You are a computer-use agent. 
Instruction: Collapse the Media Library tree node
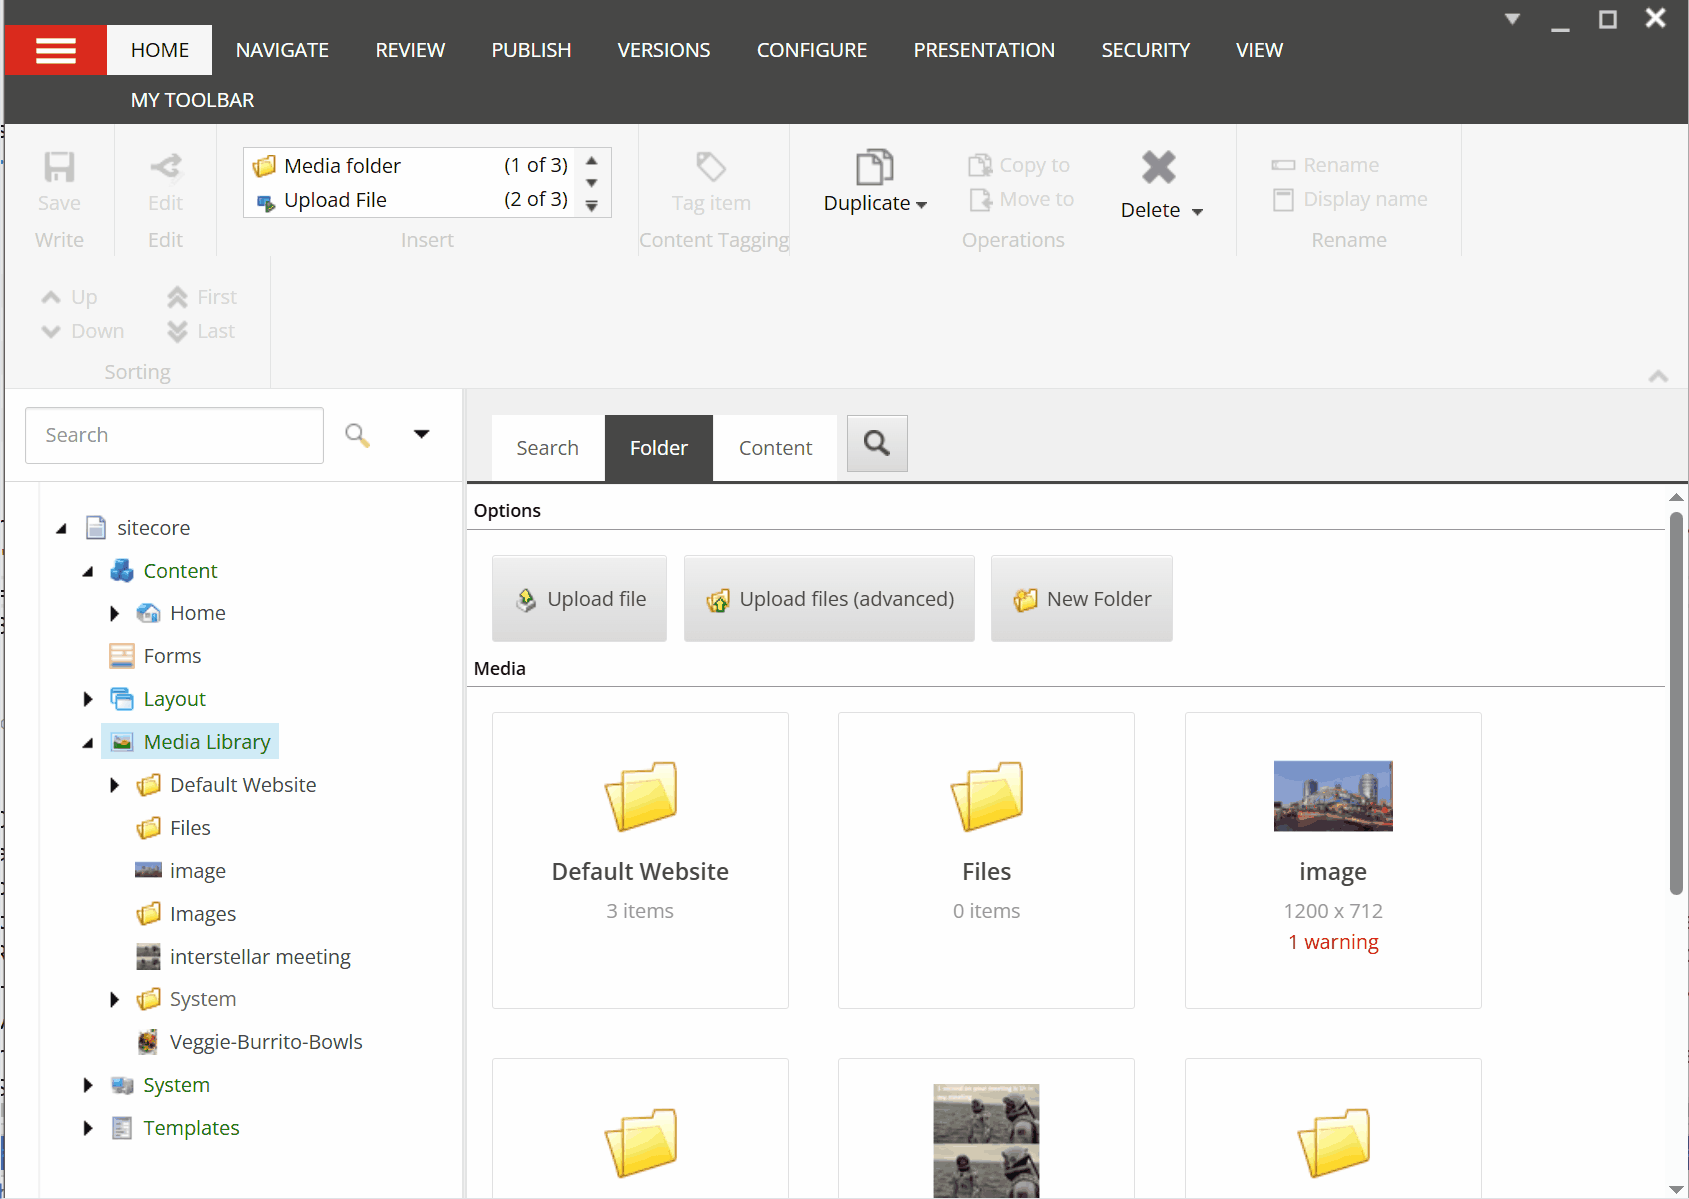tap(88, 742)
